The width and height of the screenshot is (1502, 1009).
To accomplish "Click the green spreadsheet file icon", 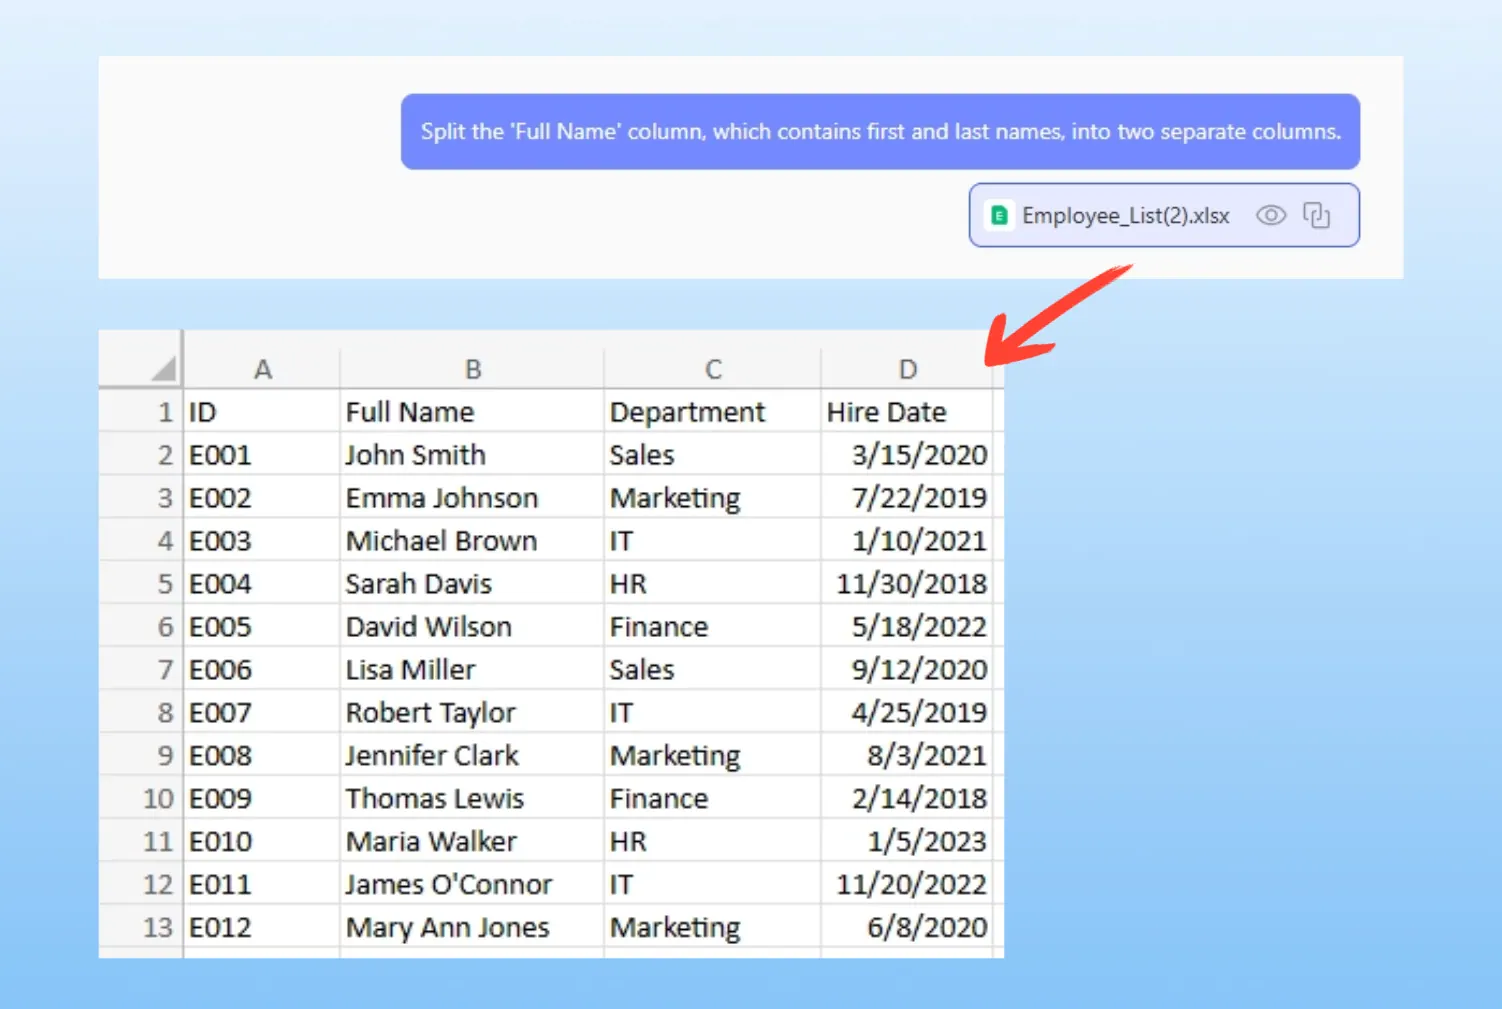I will coord(998,215).
